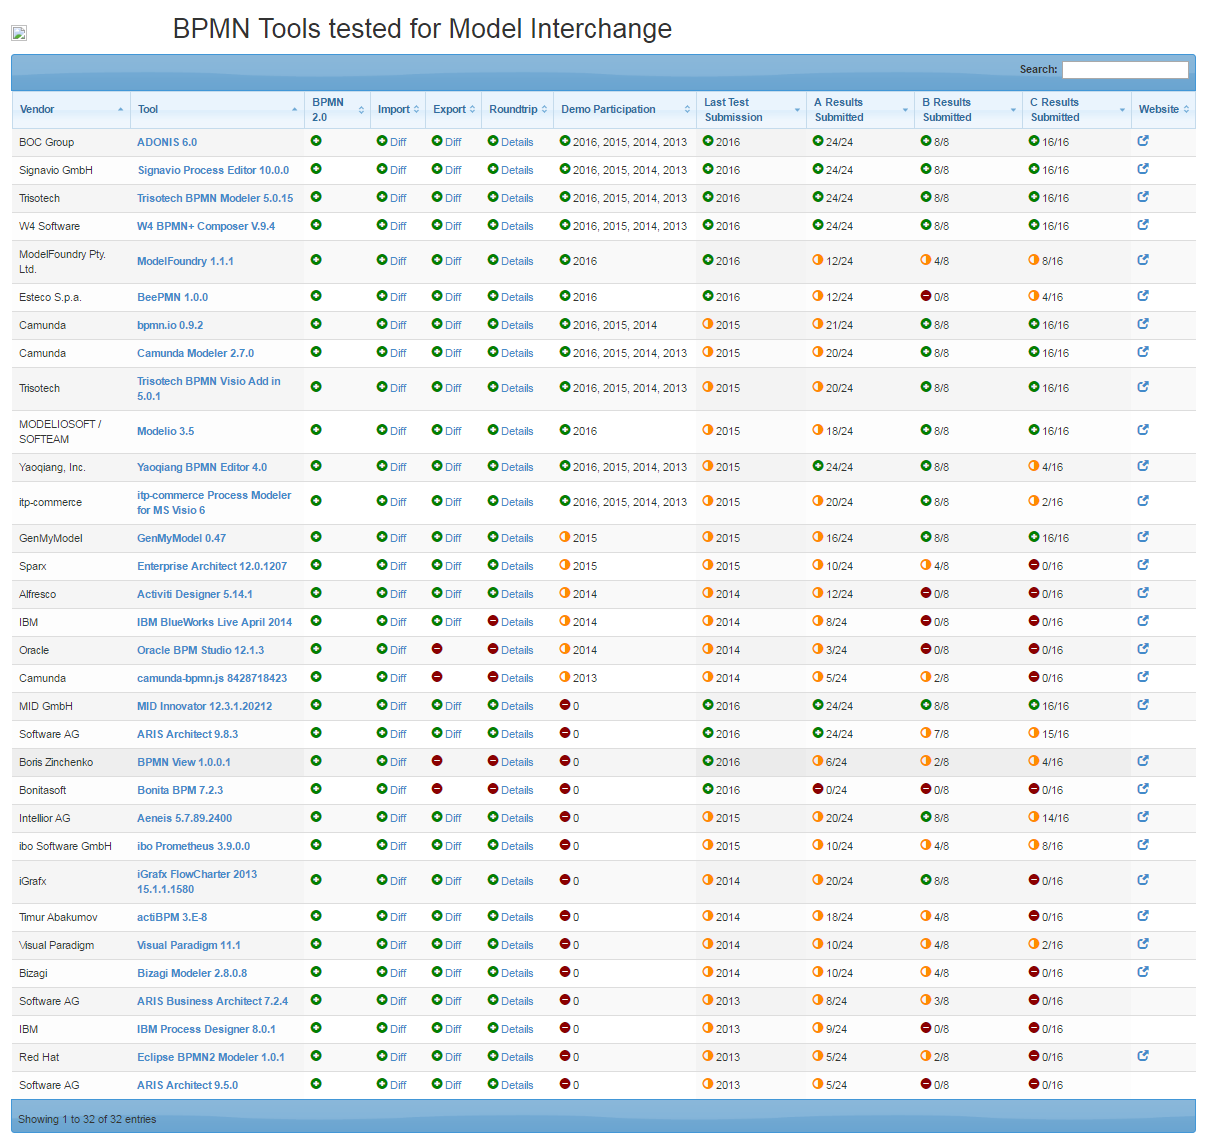Click green BPMN 2.0 icon in BOC Group row
Screen dimensions: 1207x1139
(316, 141)
